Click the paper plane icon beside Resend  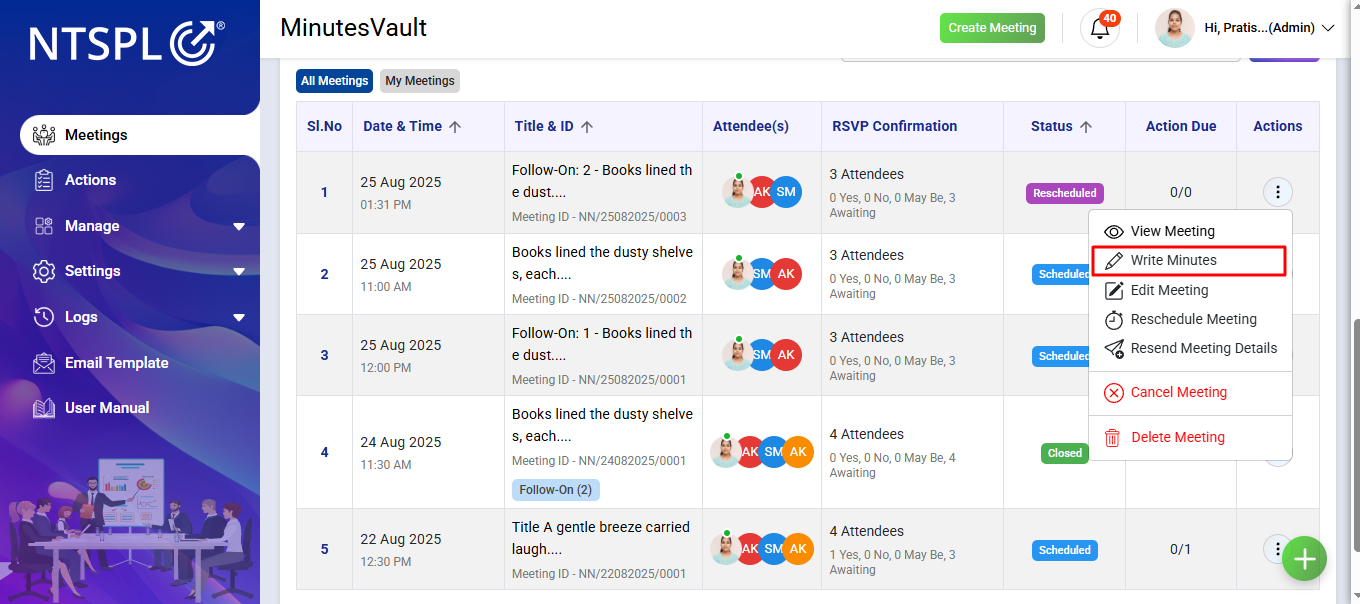click(1114, 349)
